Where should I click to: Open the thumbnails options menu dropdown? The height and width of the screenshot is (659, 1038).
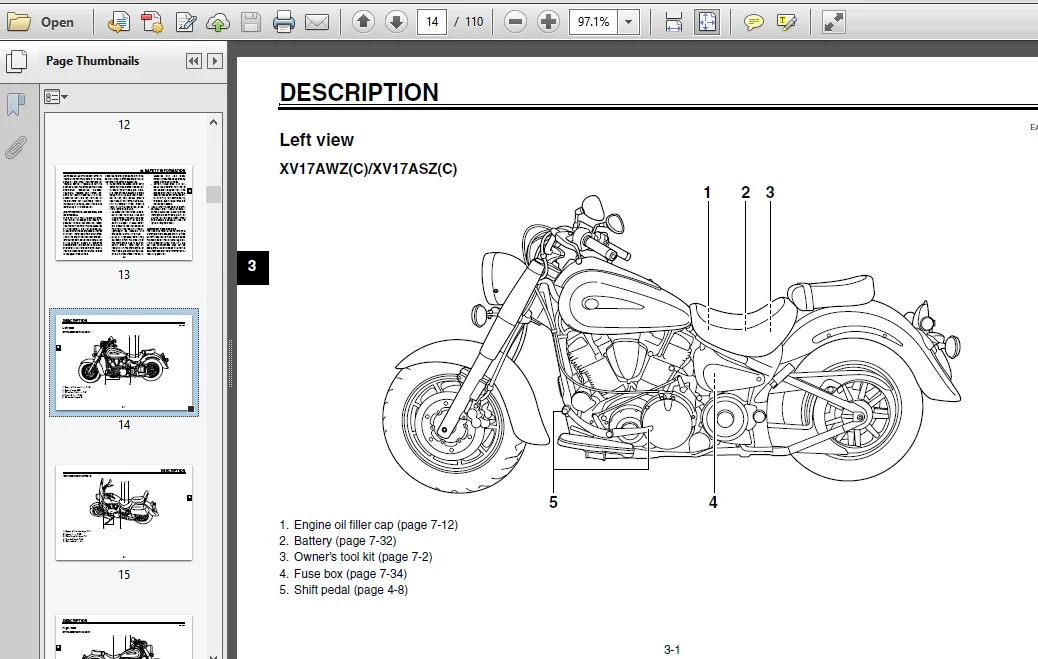coord(56,97)
